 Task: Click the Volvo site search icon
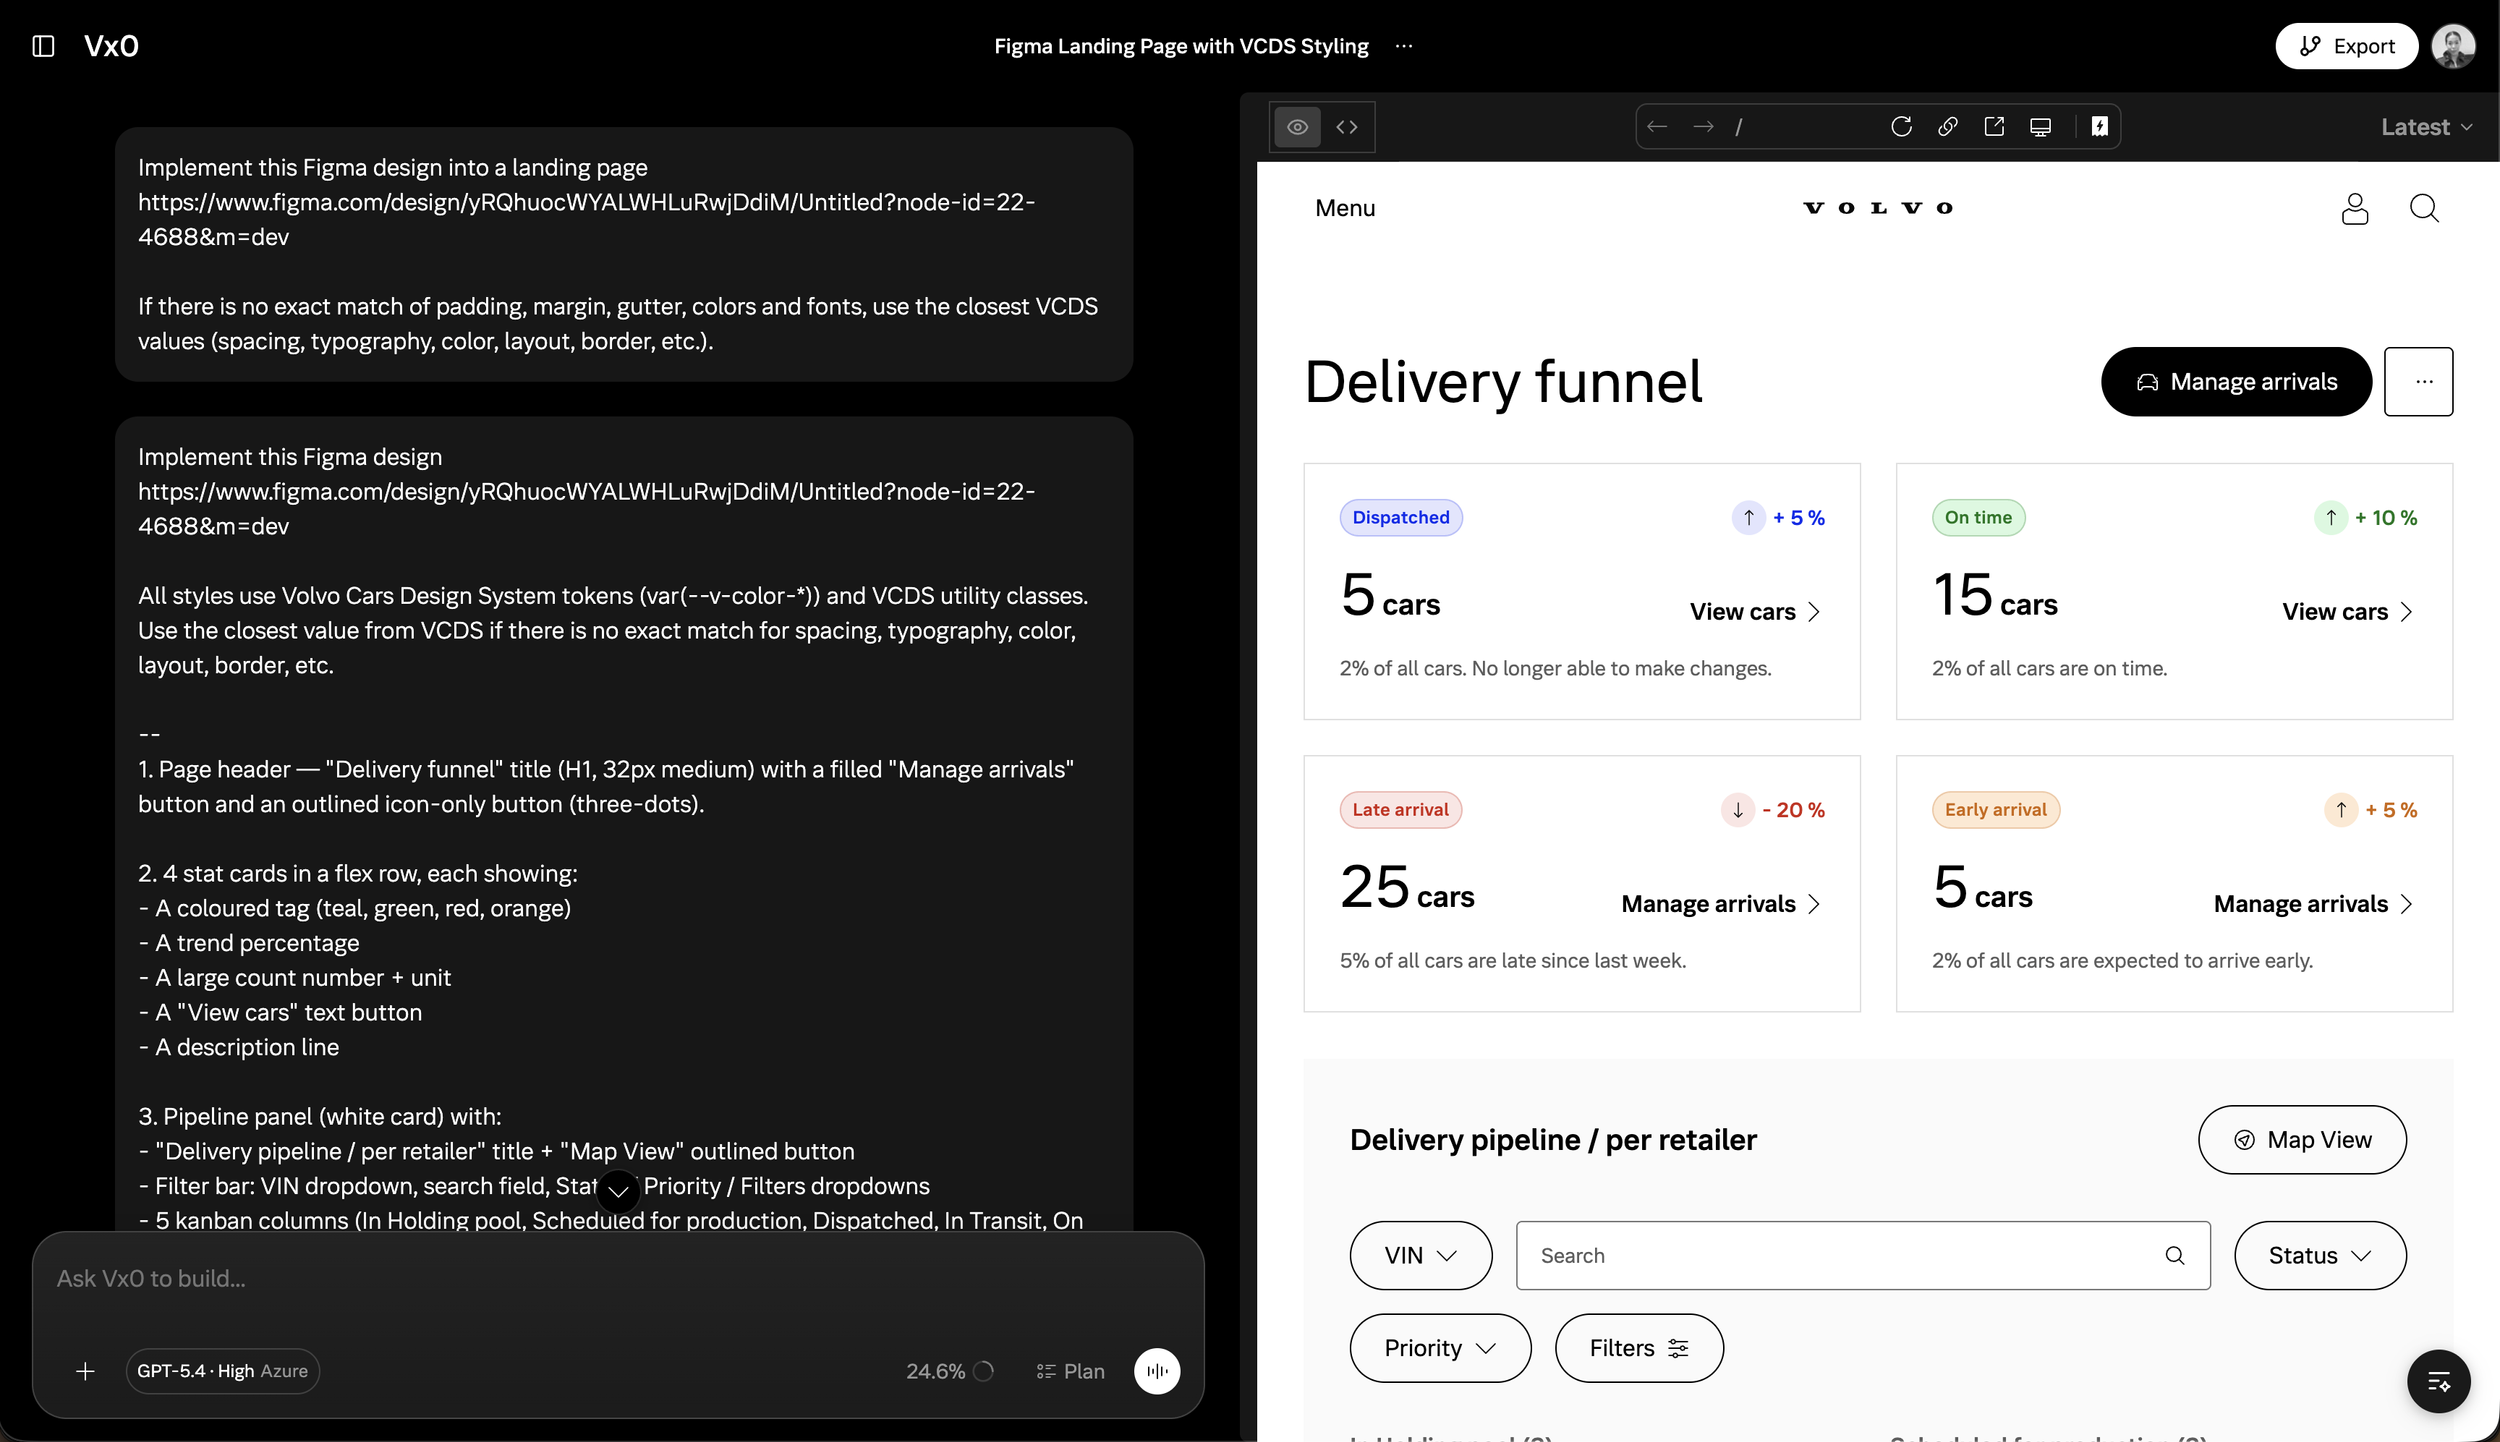pos(2424,208)
